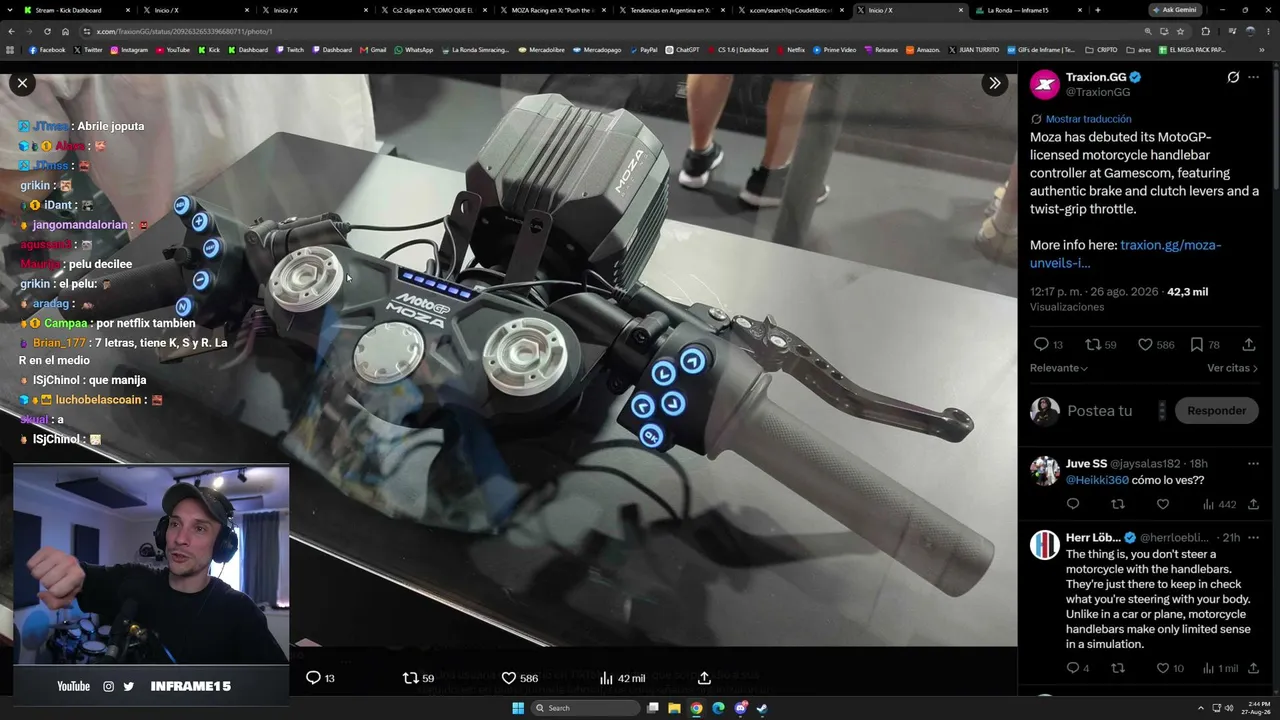
Task: Bookmark this page with the star icon
Action: click(x=1180, y=31)
